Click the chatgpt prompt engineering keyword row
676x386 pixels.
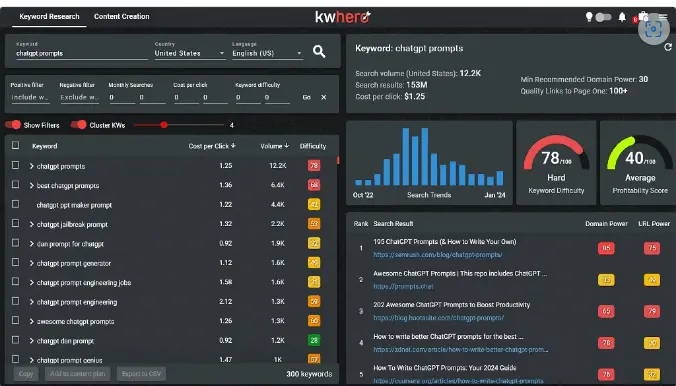172,302
